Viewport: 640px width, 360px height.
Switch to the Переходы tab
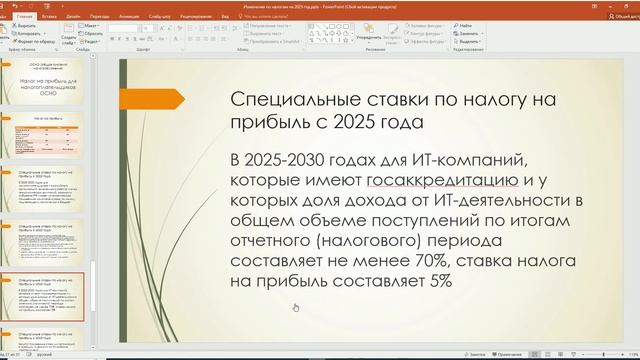[x=100, y=17]
